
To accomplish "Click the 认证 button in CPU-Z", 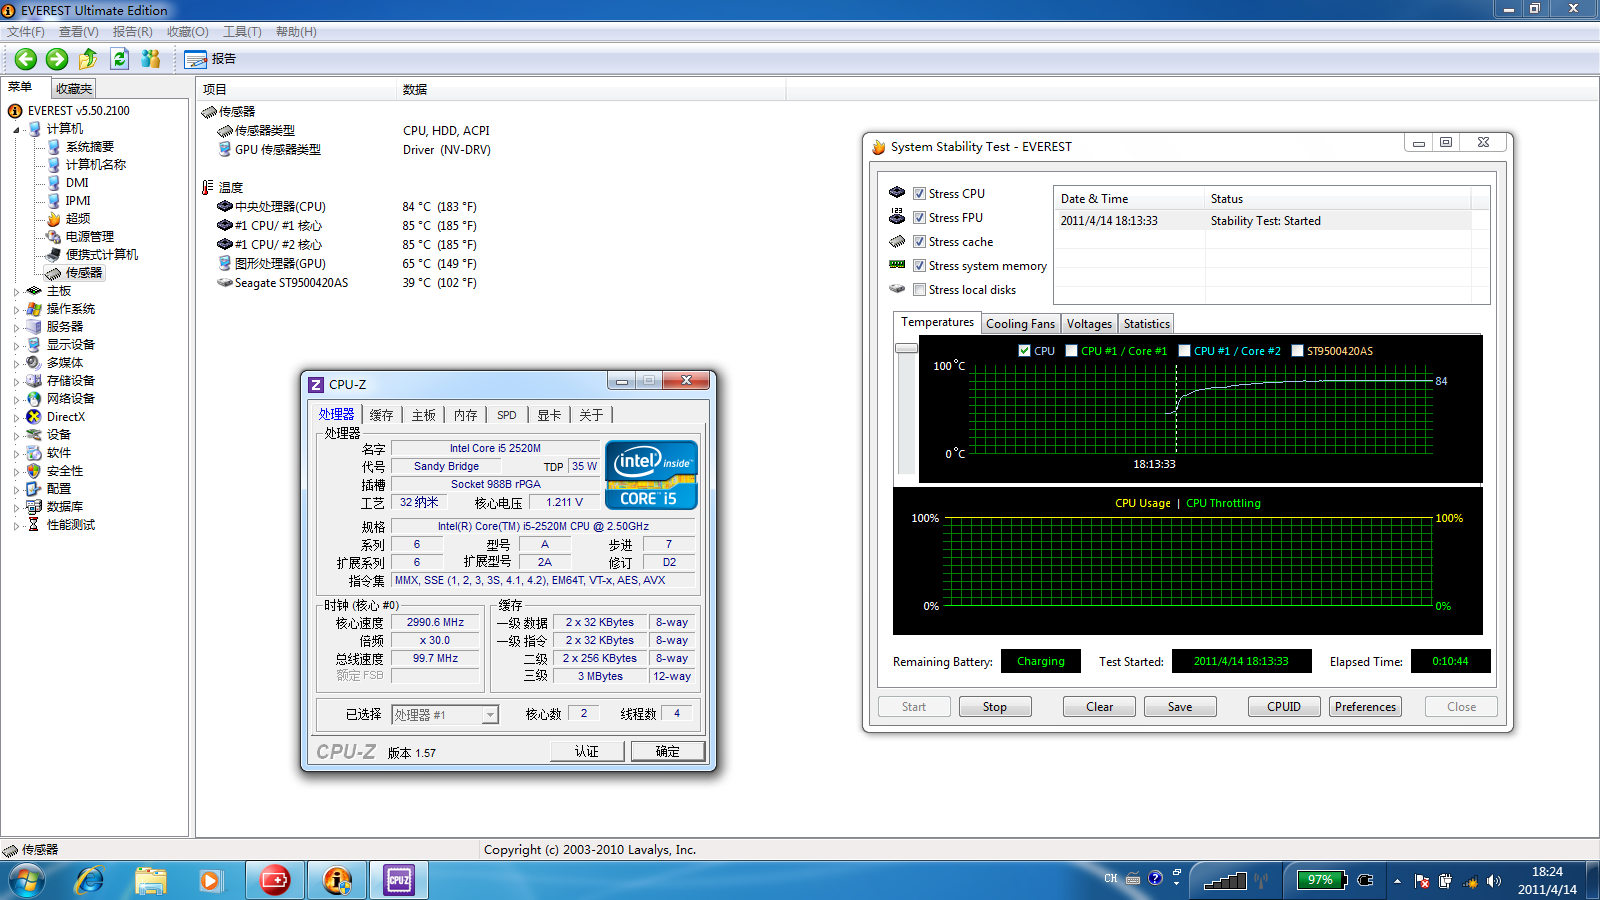I will 587,752.
